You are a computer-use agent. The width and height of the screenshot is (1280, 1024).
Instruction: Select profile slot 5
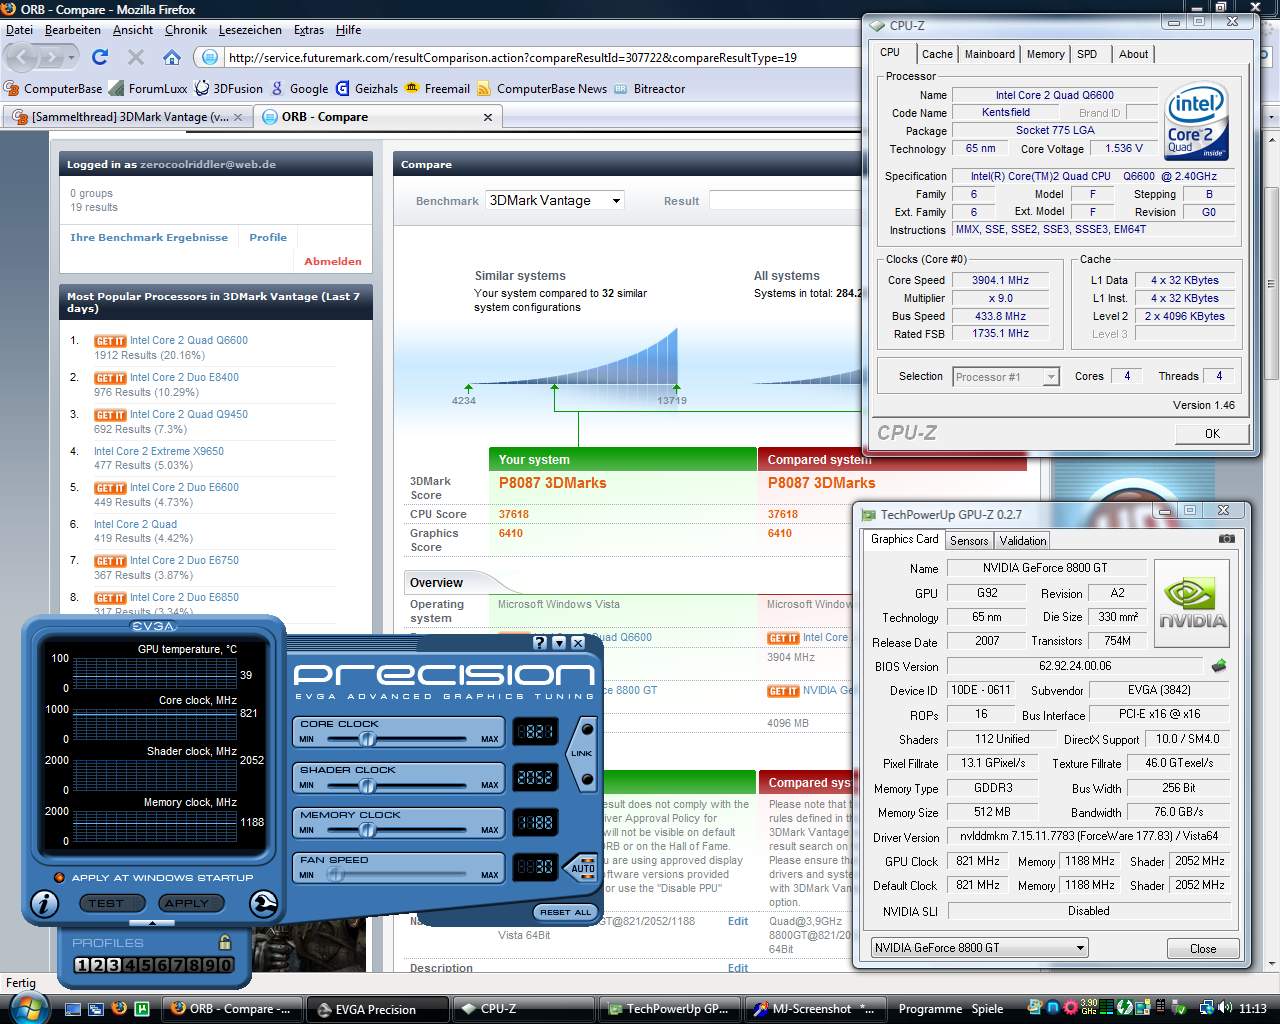tap(146, 965)
